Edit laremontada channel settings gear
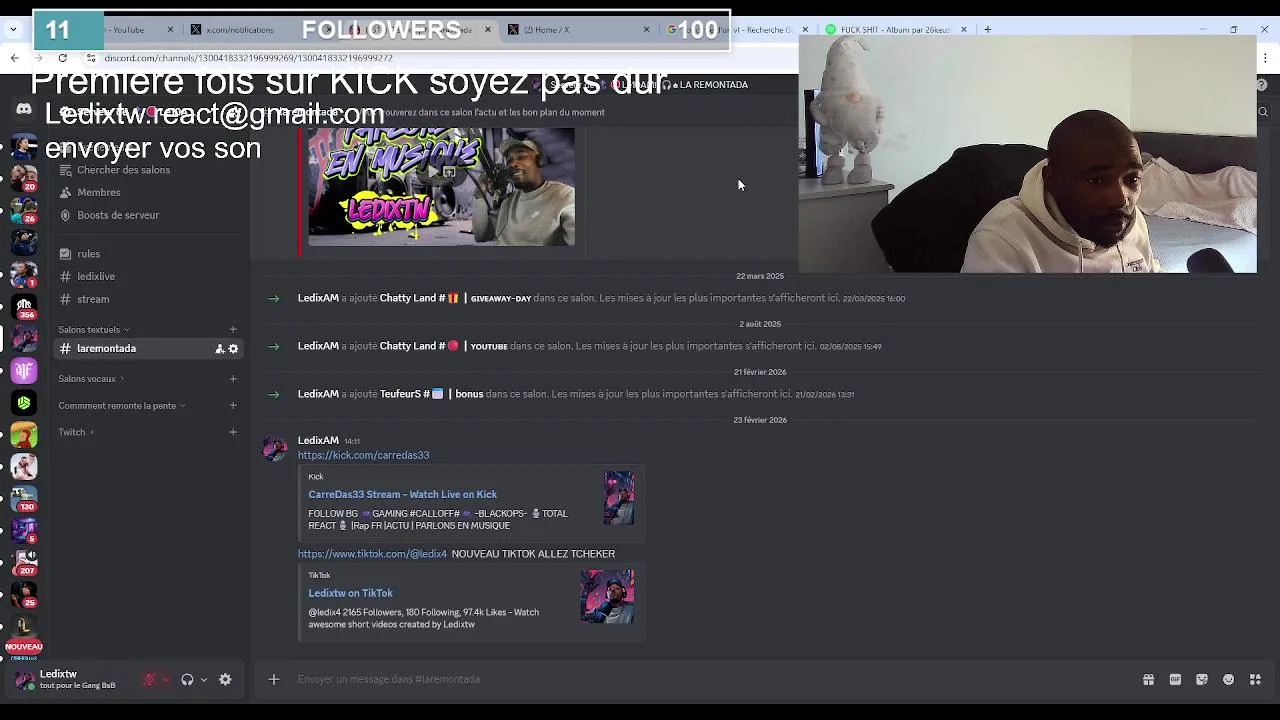Image resolution: width=1280 pixels, height=720 pixels. click(233, 349)
